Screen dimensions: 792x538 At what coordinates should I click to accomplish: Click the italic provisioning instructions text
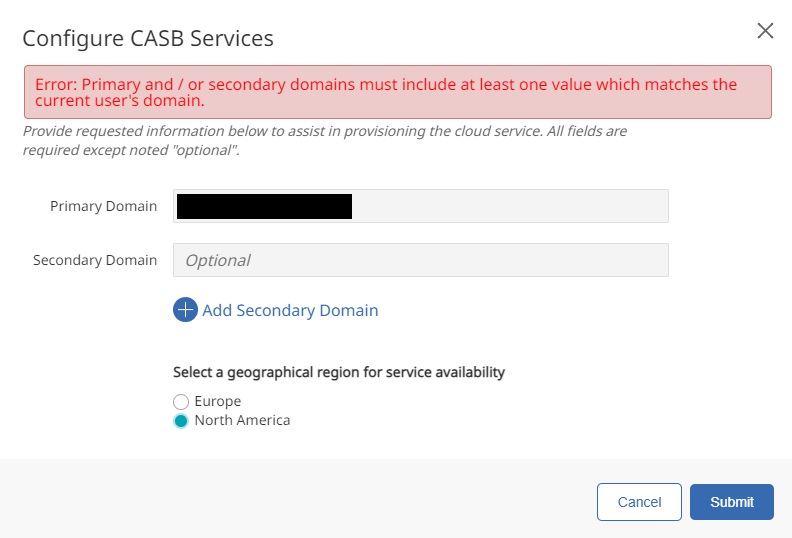[x=324, y=141]
